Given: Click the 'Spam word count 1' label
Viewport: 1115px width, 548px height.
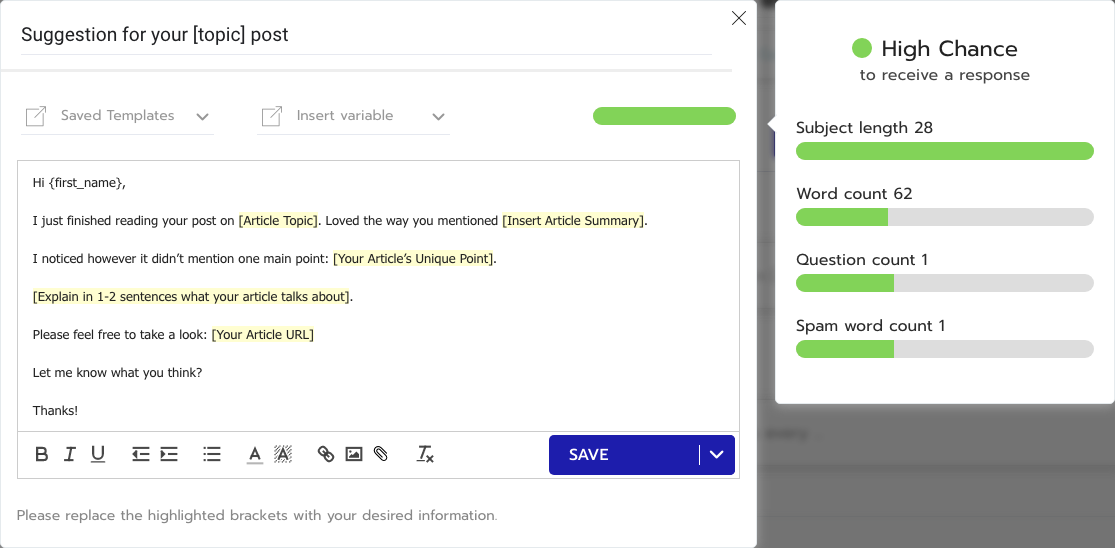Looking at the screenshot, I should (x=870, y=326).
